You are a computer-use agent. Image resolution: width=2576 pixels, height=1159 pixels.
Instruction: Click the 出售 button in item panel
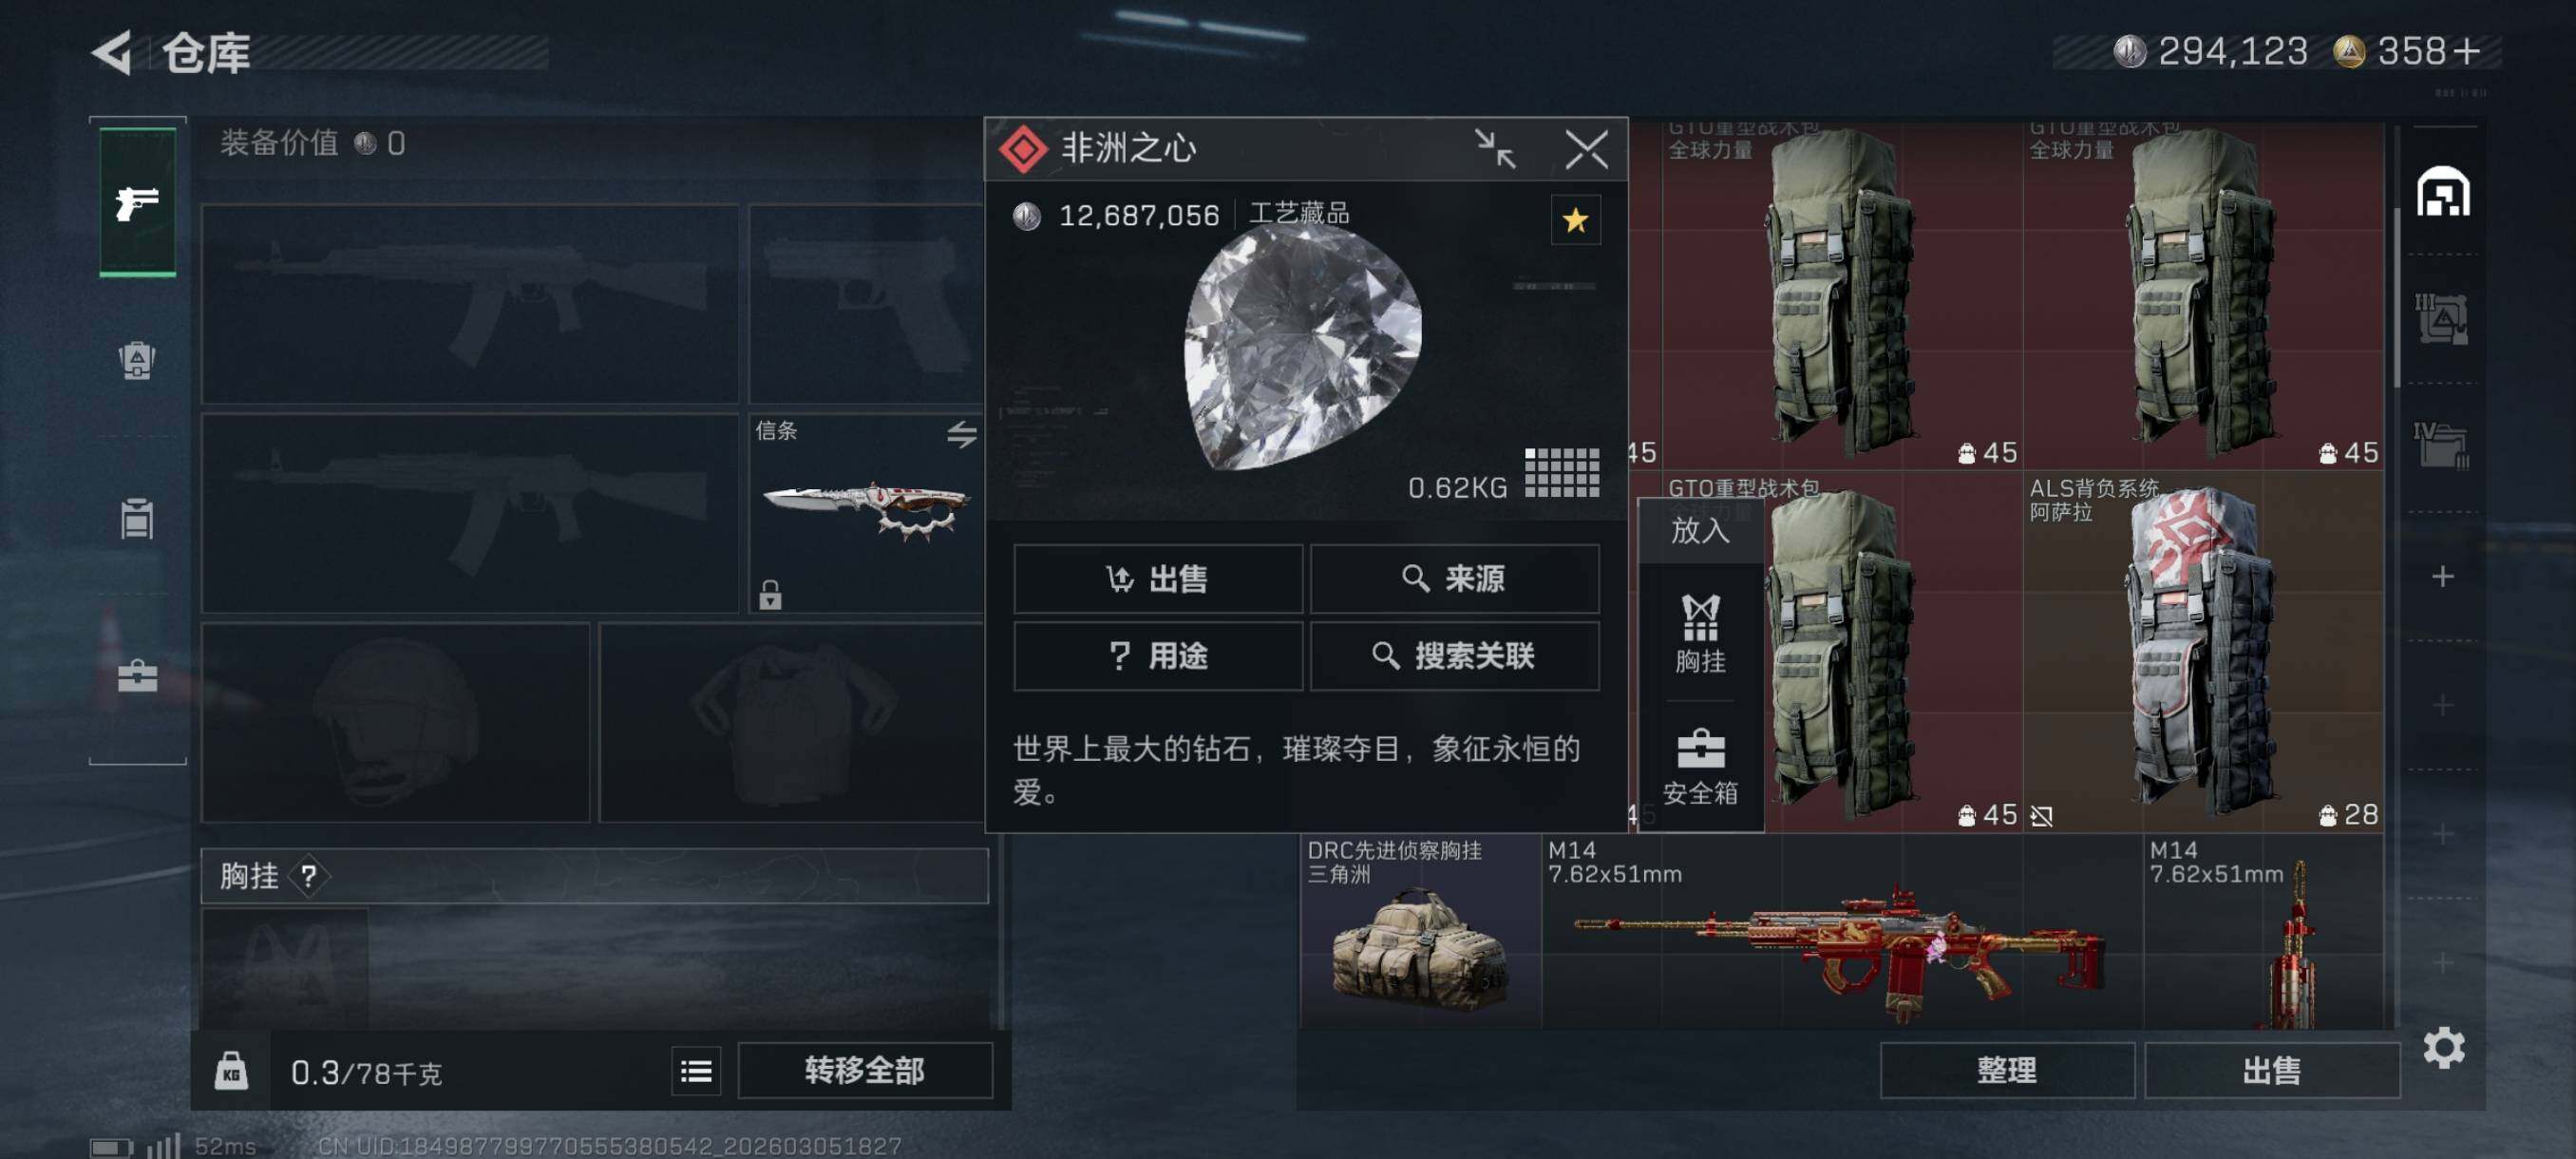click(x=1157, y=578)
